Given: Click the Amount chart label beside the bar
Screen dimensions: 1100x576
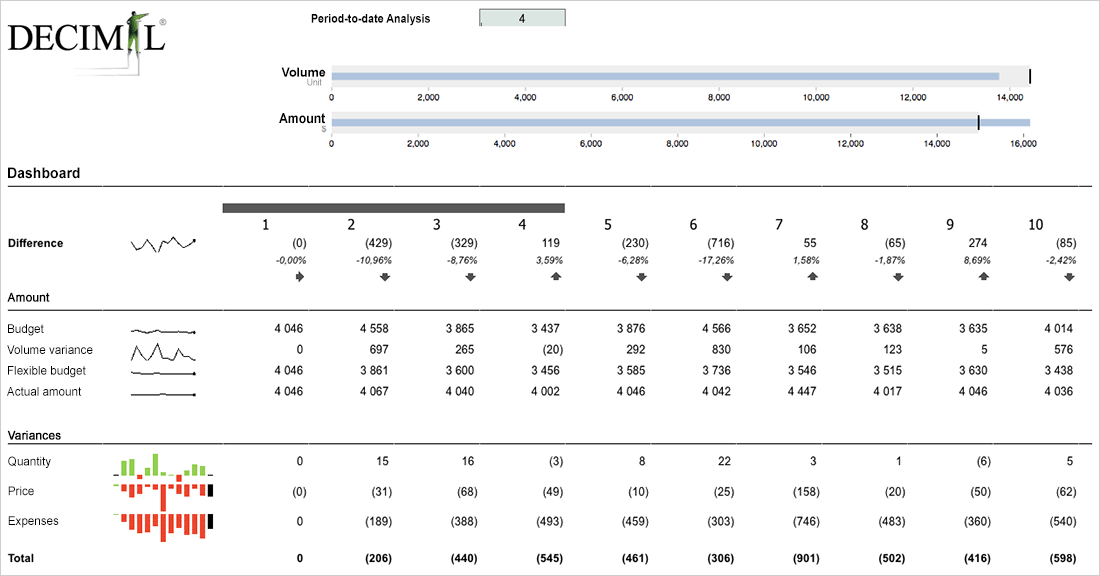Looking at the screenshot, I should tap(302, 119).
